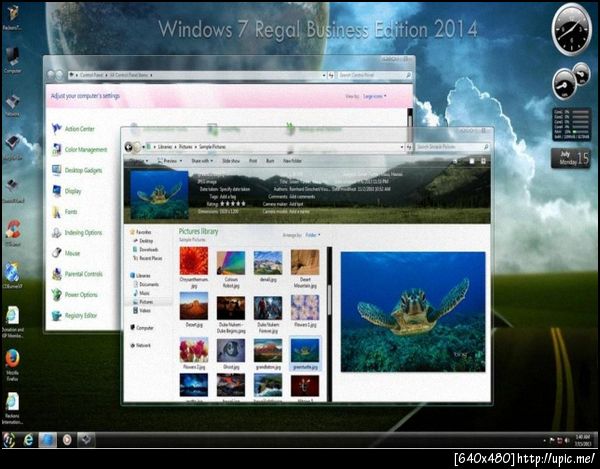Open Mouse settings icon in Control Panel

pos(57,253)
